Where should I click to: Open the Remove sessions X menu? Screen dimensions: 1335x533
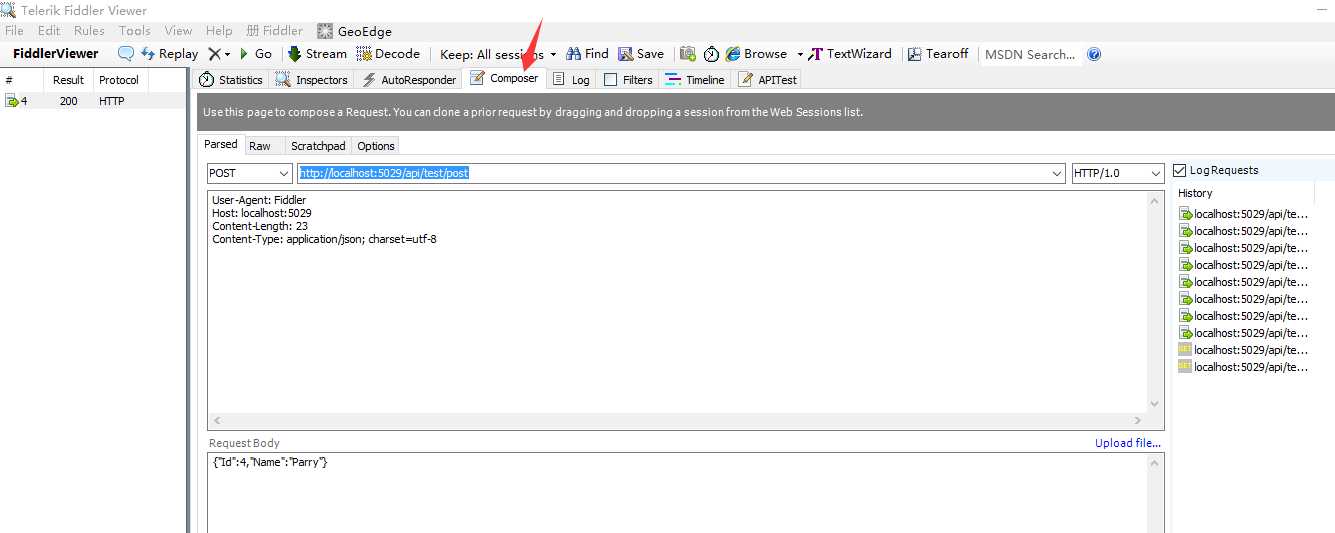tap(219, 54)
